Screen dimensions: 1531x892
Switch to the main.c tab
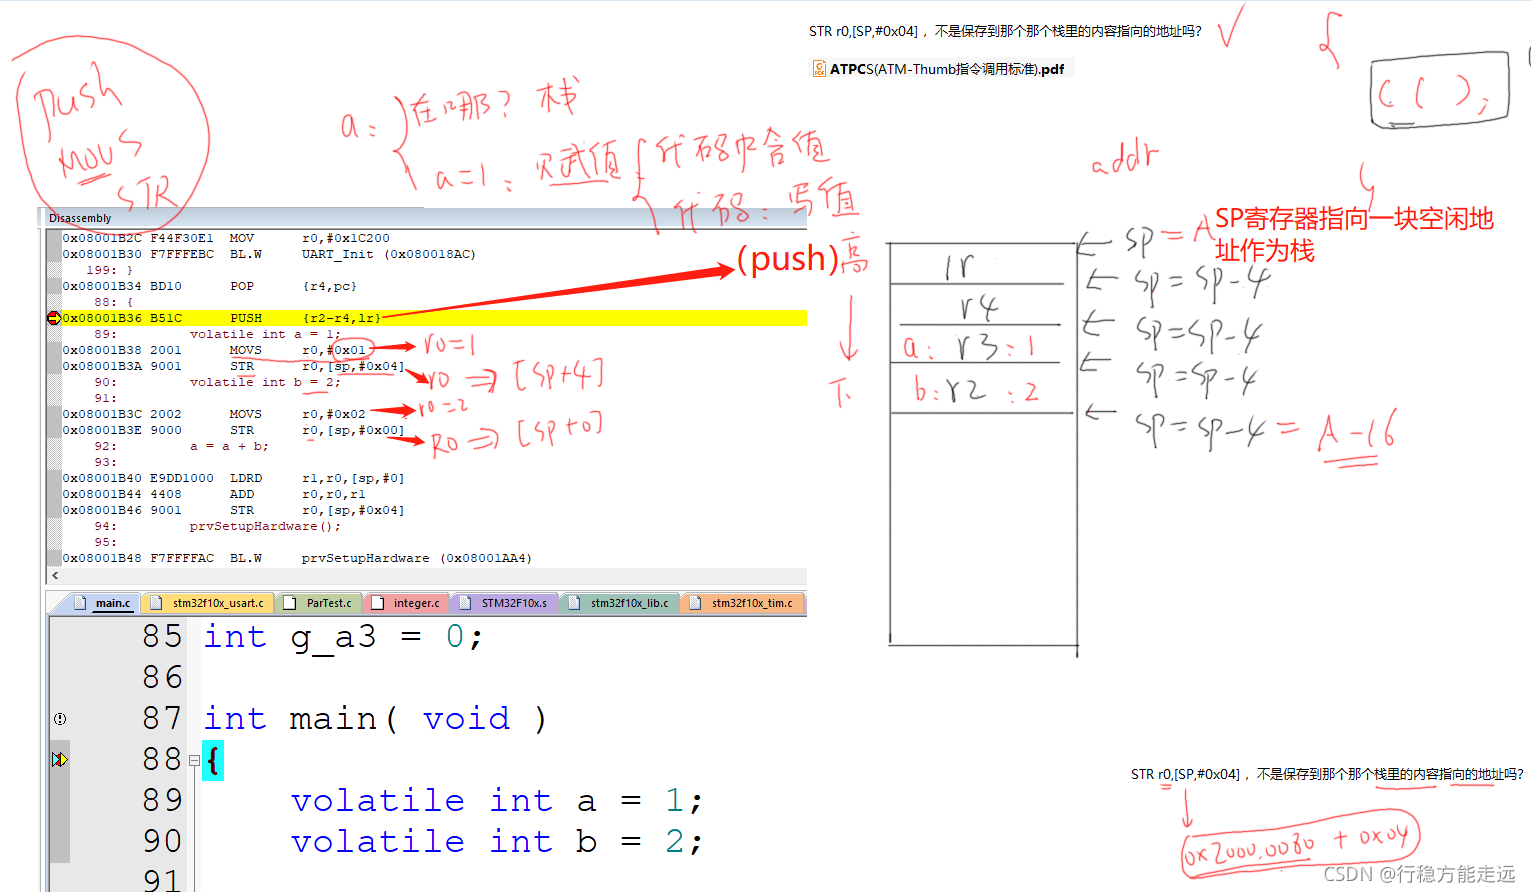103,603
